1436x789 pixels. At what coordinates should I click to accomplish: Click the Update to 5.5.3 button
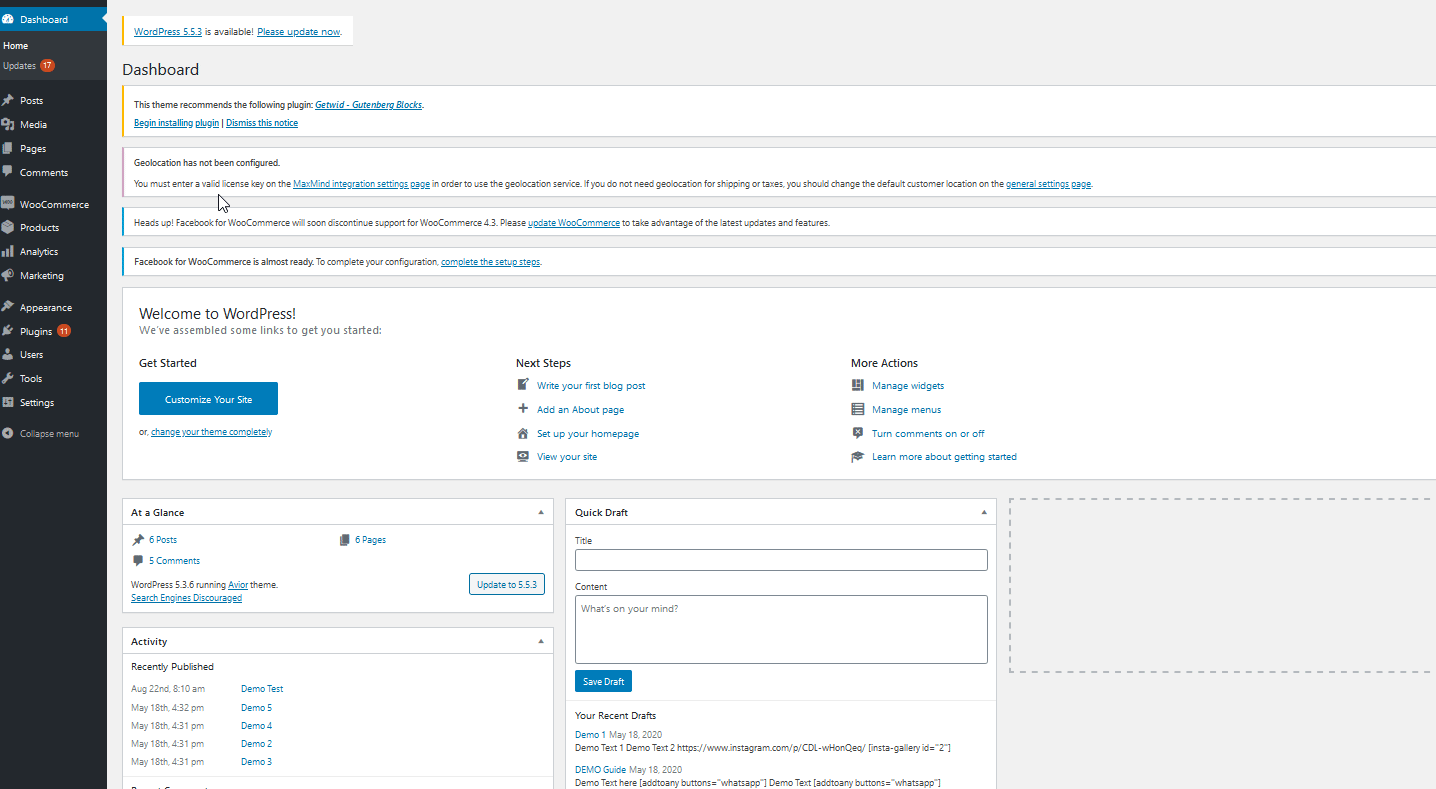click(x=507, y=584)
